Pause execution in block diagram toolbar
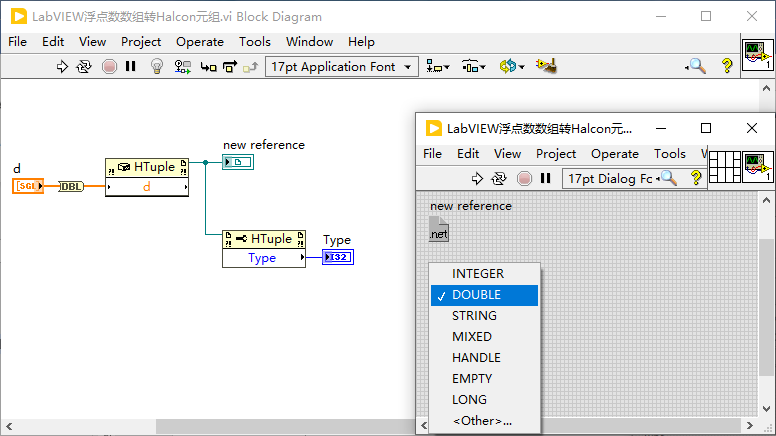 tap(131, 66)
